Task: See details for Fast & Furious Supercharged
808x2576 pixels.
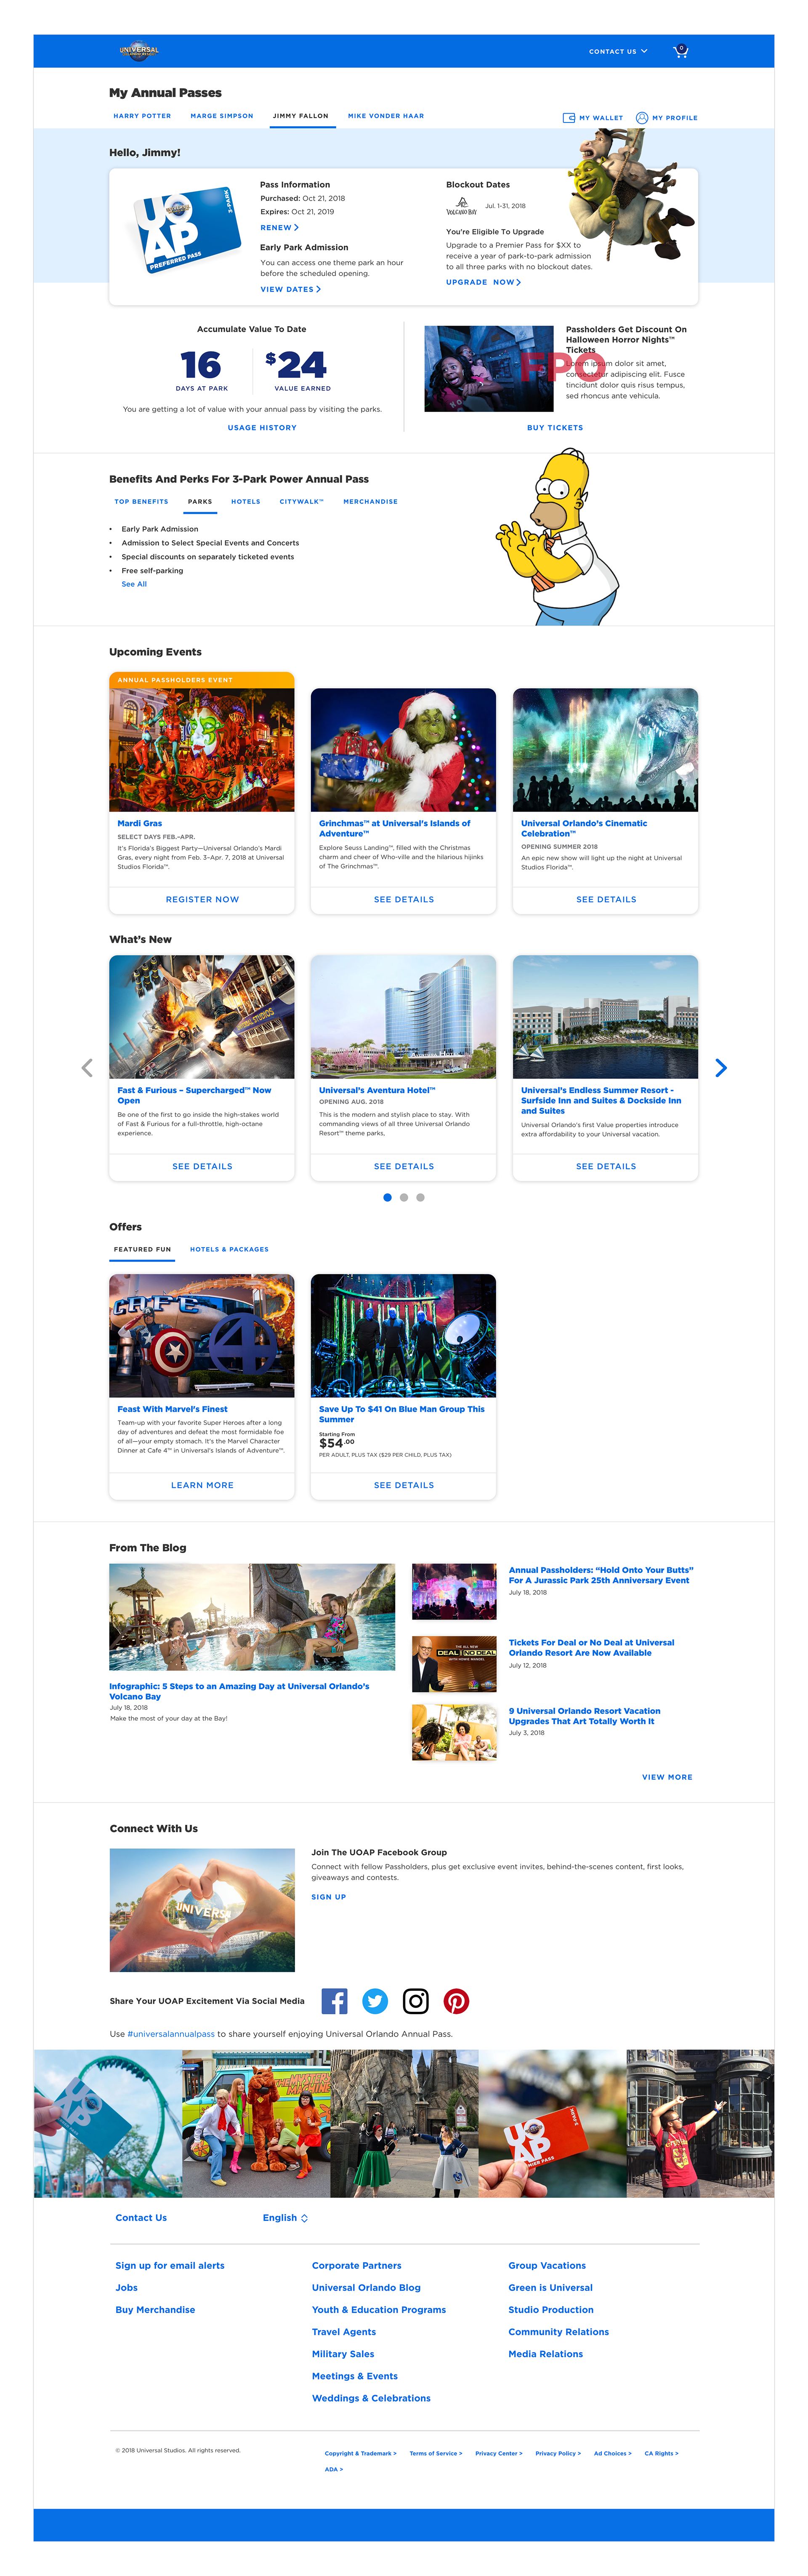Action: [202, 1166]
